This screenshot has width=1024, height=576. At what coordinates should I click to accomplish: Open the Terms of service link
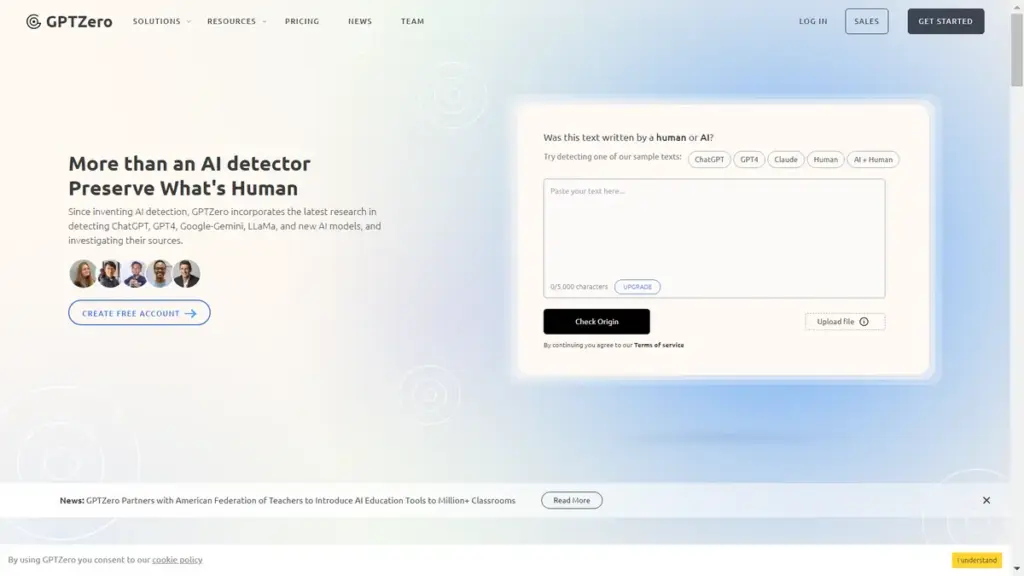click(x=659, y=345)
